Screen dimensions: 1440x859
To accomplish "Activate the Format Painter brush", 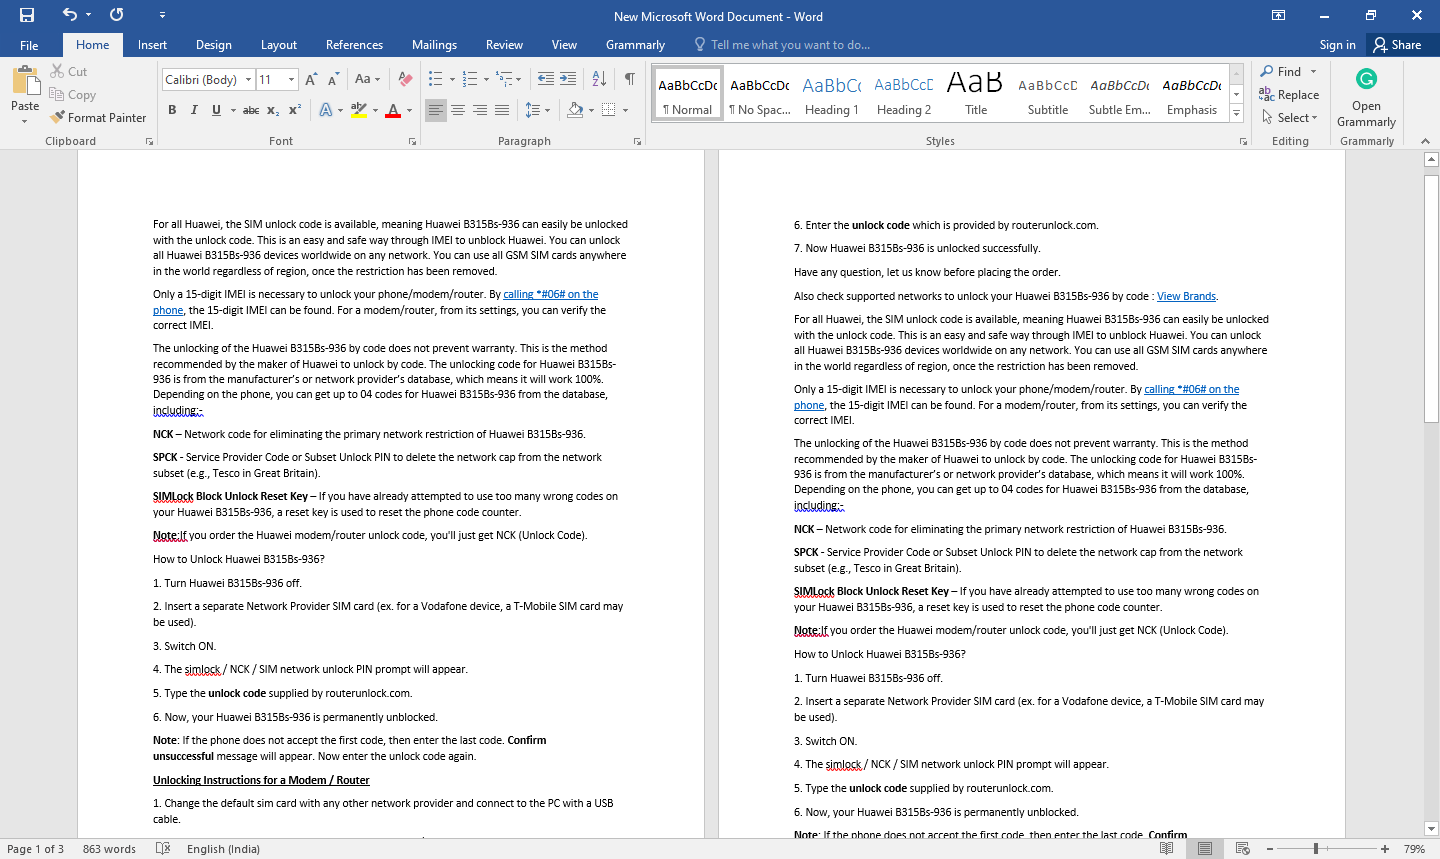I will point(98,118).
